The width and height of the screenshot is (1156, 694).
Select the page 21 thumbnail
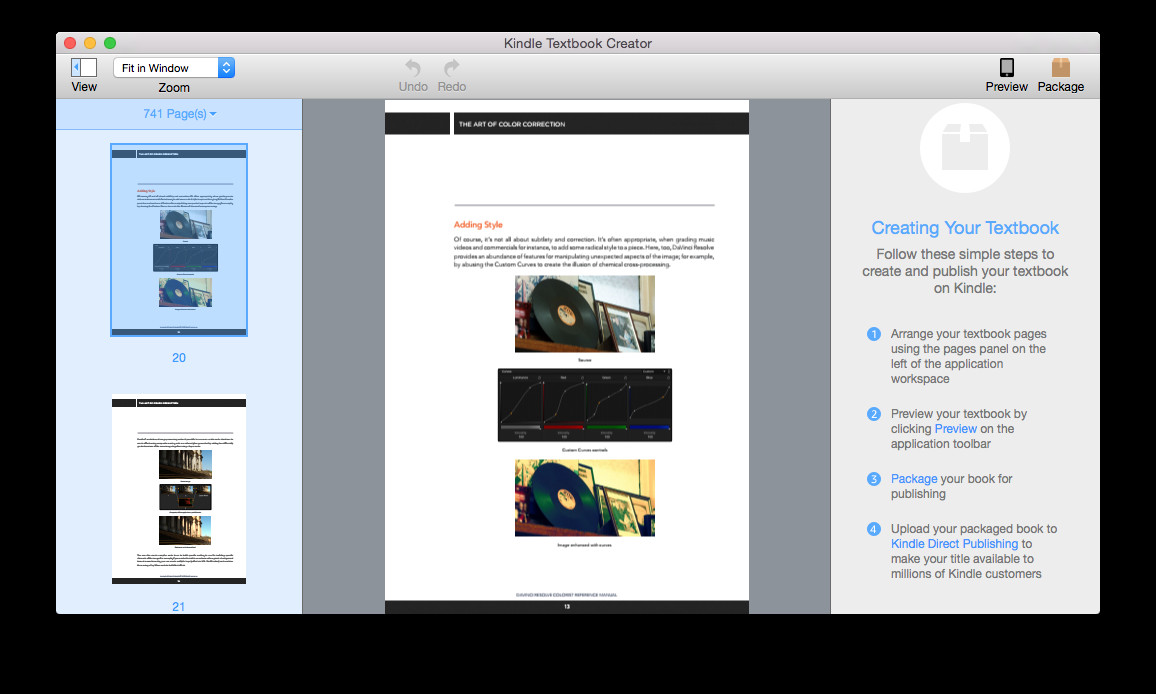[179, 489]
